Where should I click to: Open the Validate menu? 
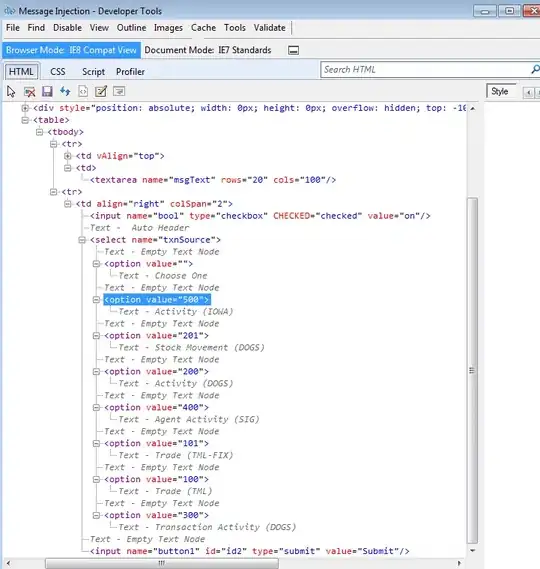coord(269,28)
